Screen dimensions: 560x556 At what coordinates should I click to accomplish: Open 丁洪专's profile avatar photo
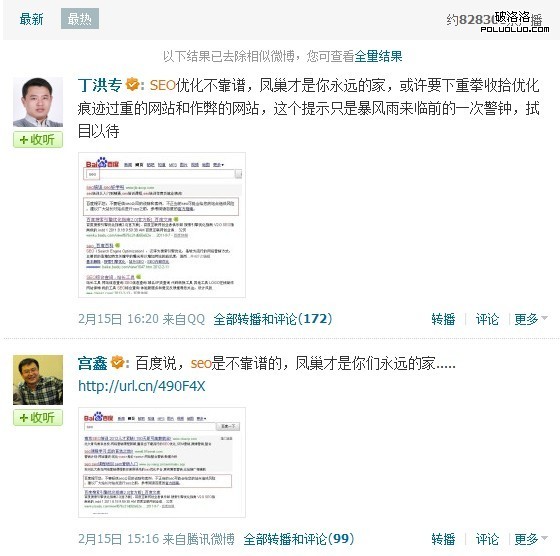(x=38, y=102)
